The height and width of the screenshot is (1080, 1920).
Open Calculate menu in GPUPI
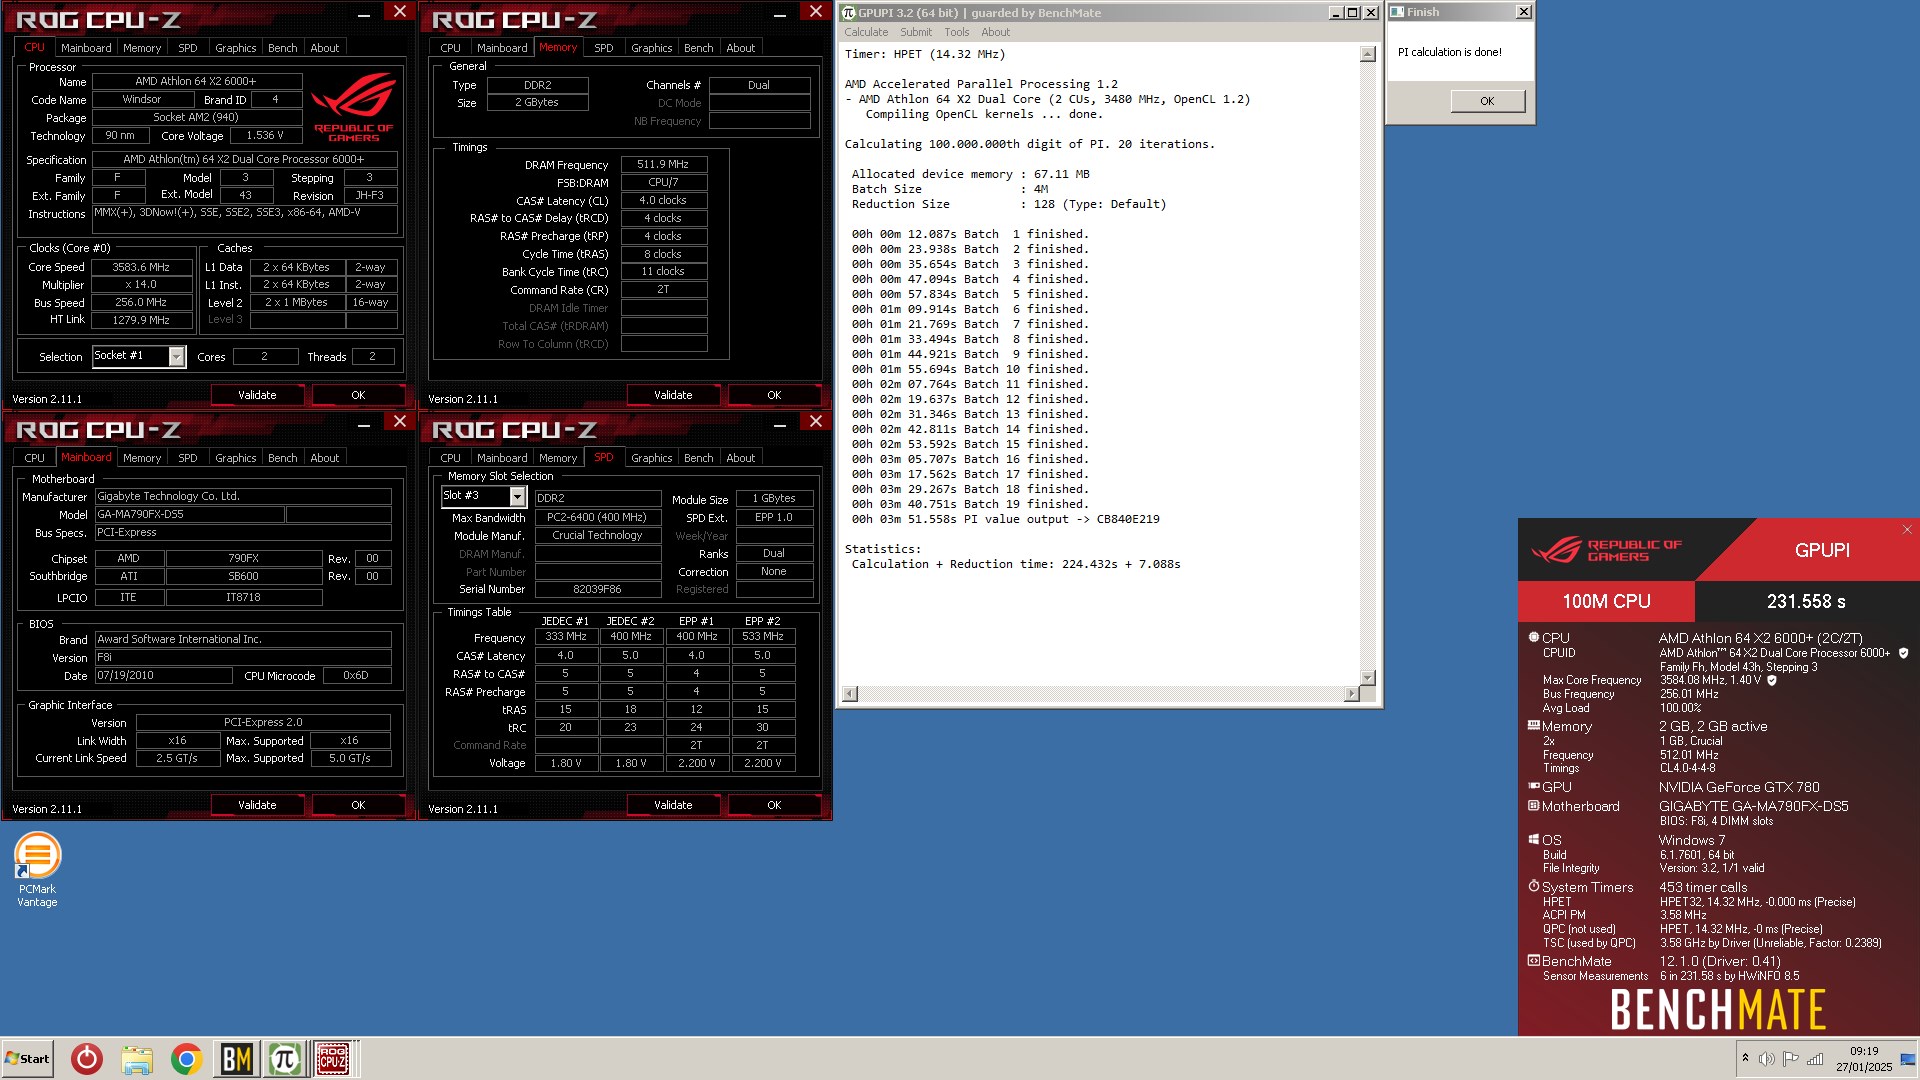coord(866,32)
